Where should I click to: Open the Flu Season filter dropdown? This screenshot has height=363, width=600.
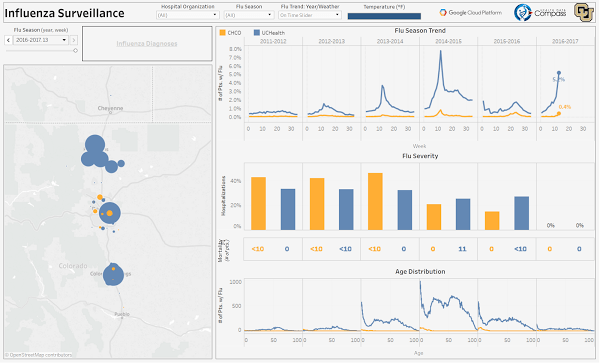pyautogui.click(x=249, y=15)
